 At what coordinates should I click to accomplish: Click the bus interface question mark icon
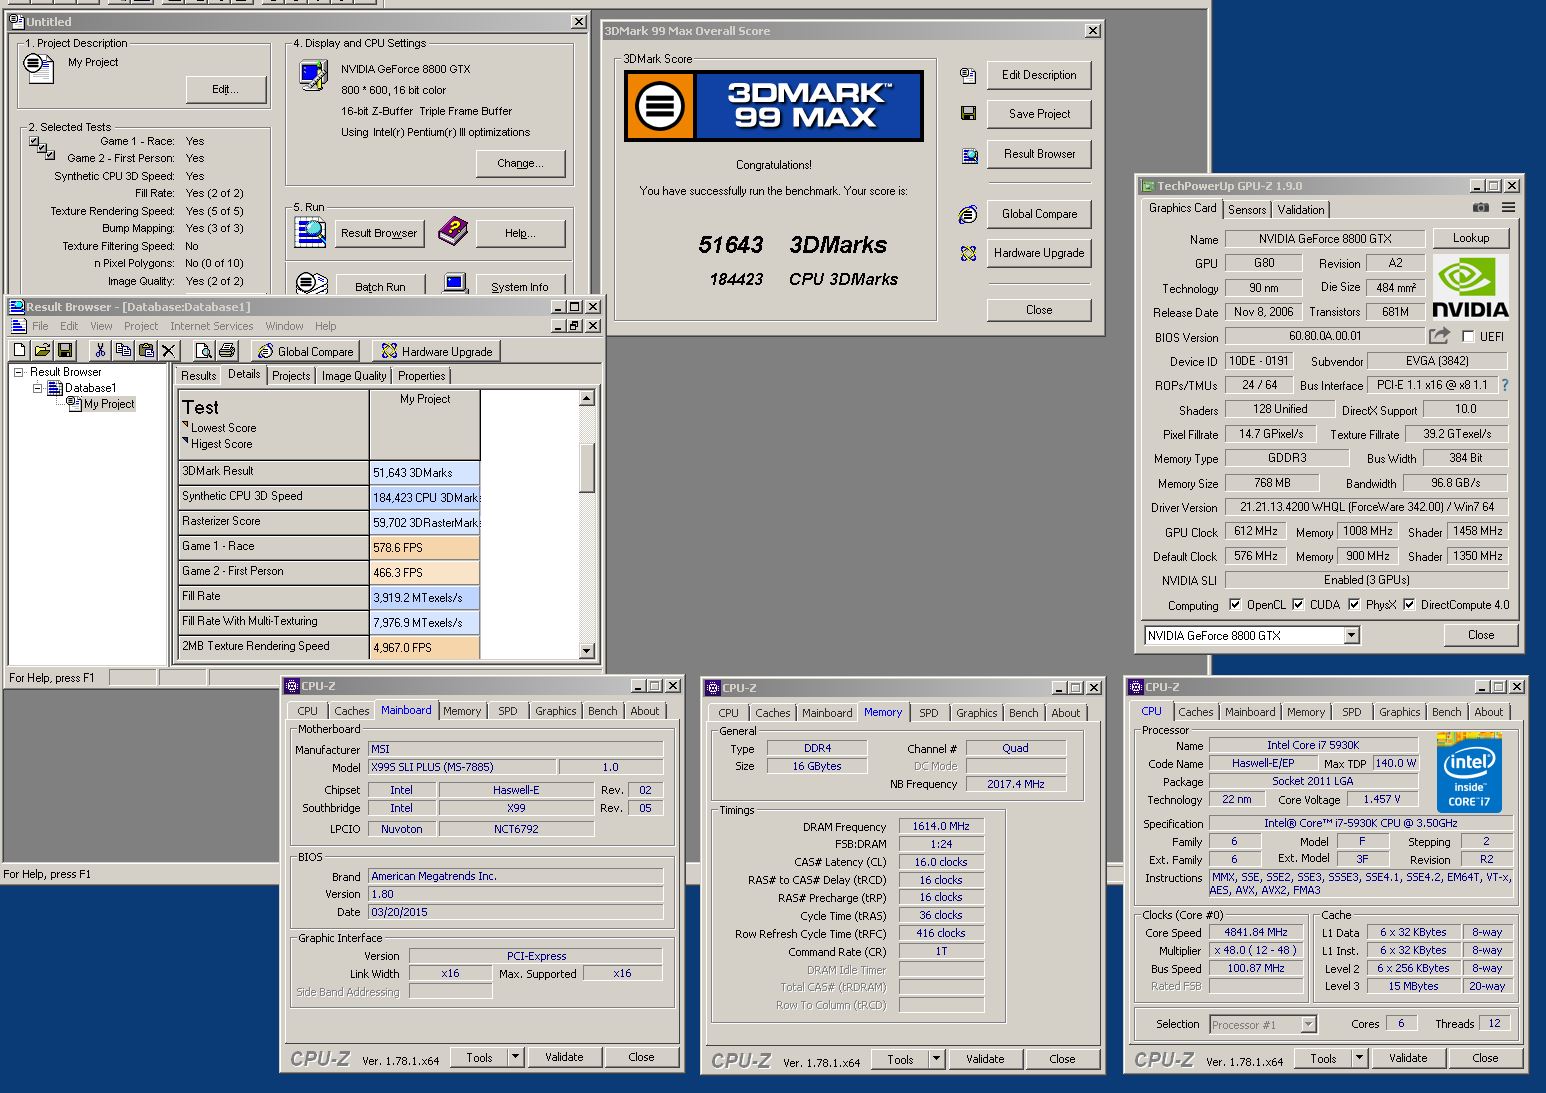1505,385
